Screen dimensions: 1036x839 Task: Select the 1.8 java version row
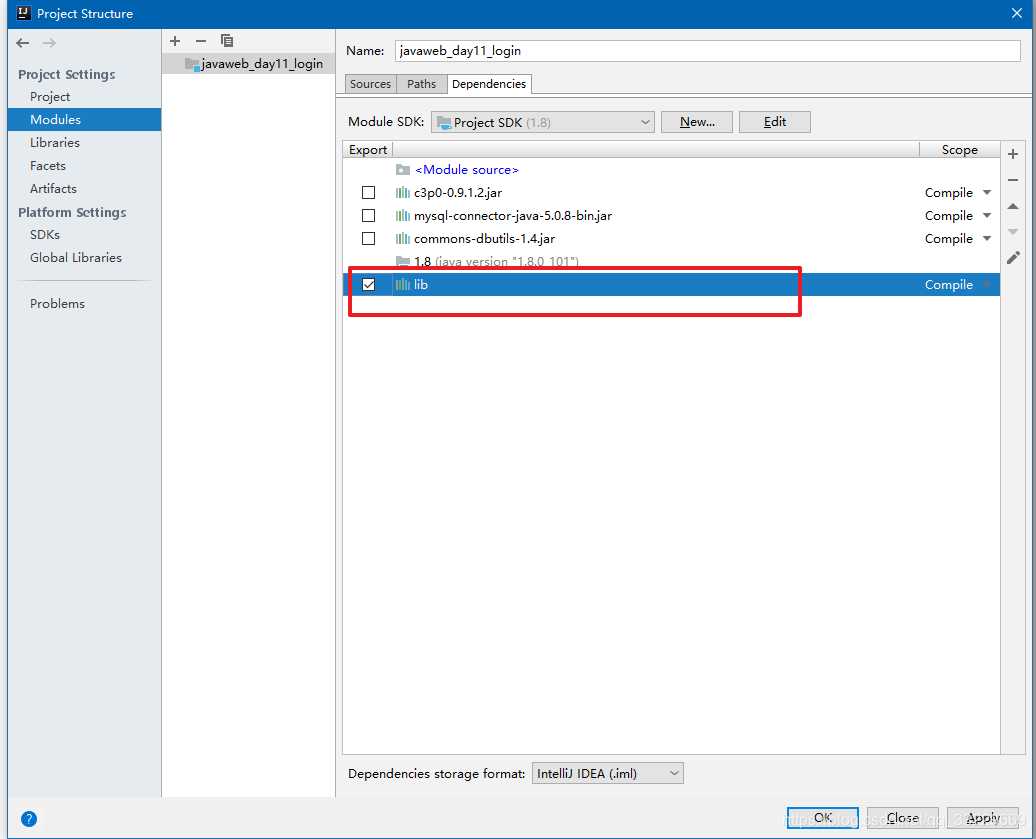coord(671,262)
